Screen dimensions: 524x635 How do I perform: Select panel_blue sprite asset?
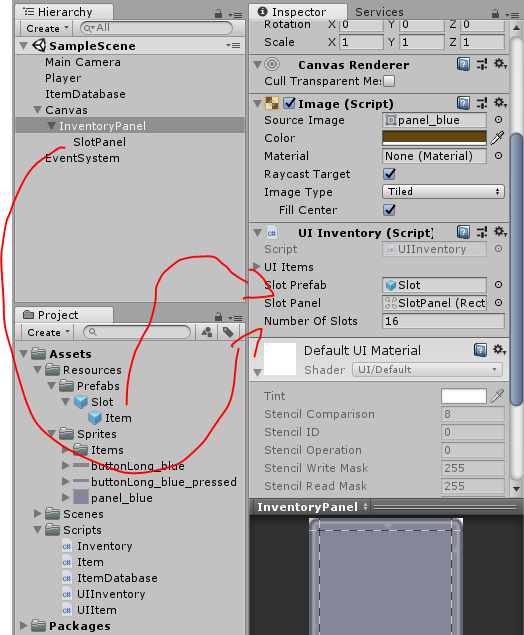[122, 498]
